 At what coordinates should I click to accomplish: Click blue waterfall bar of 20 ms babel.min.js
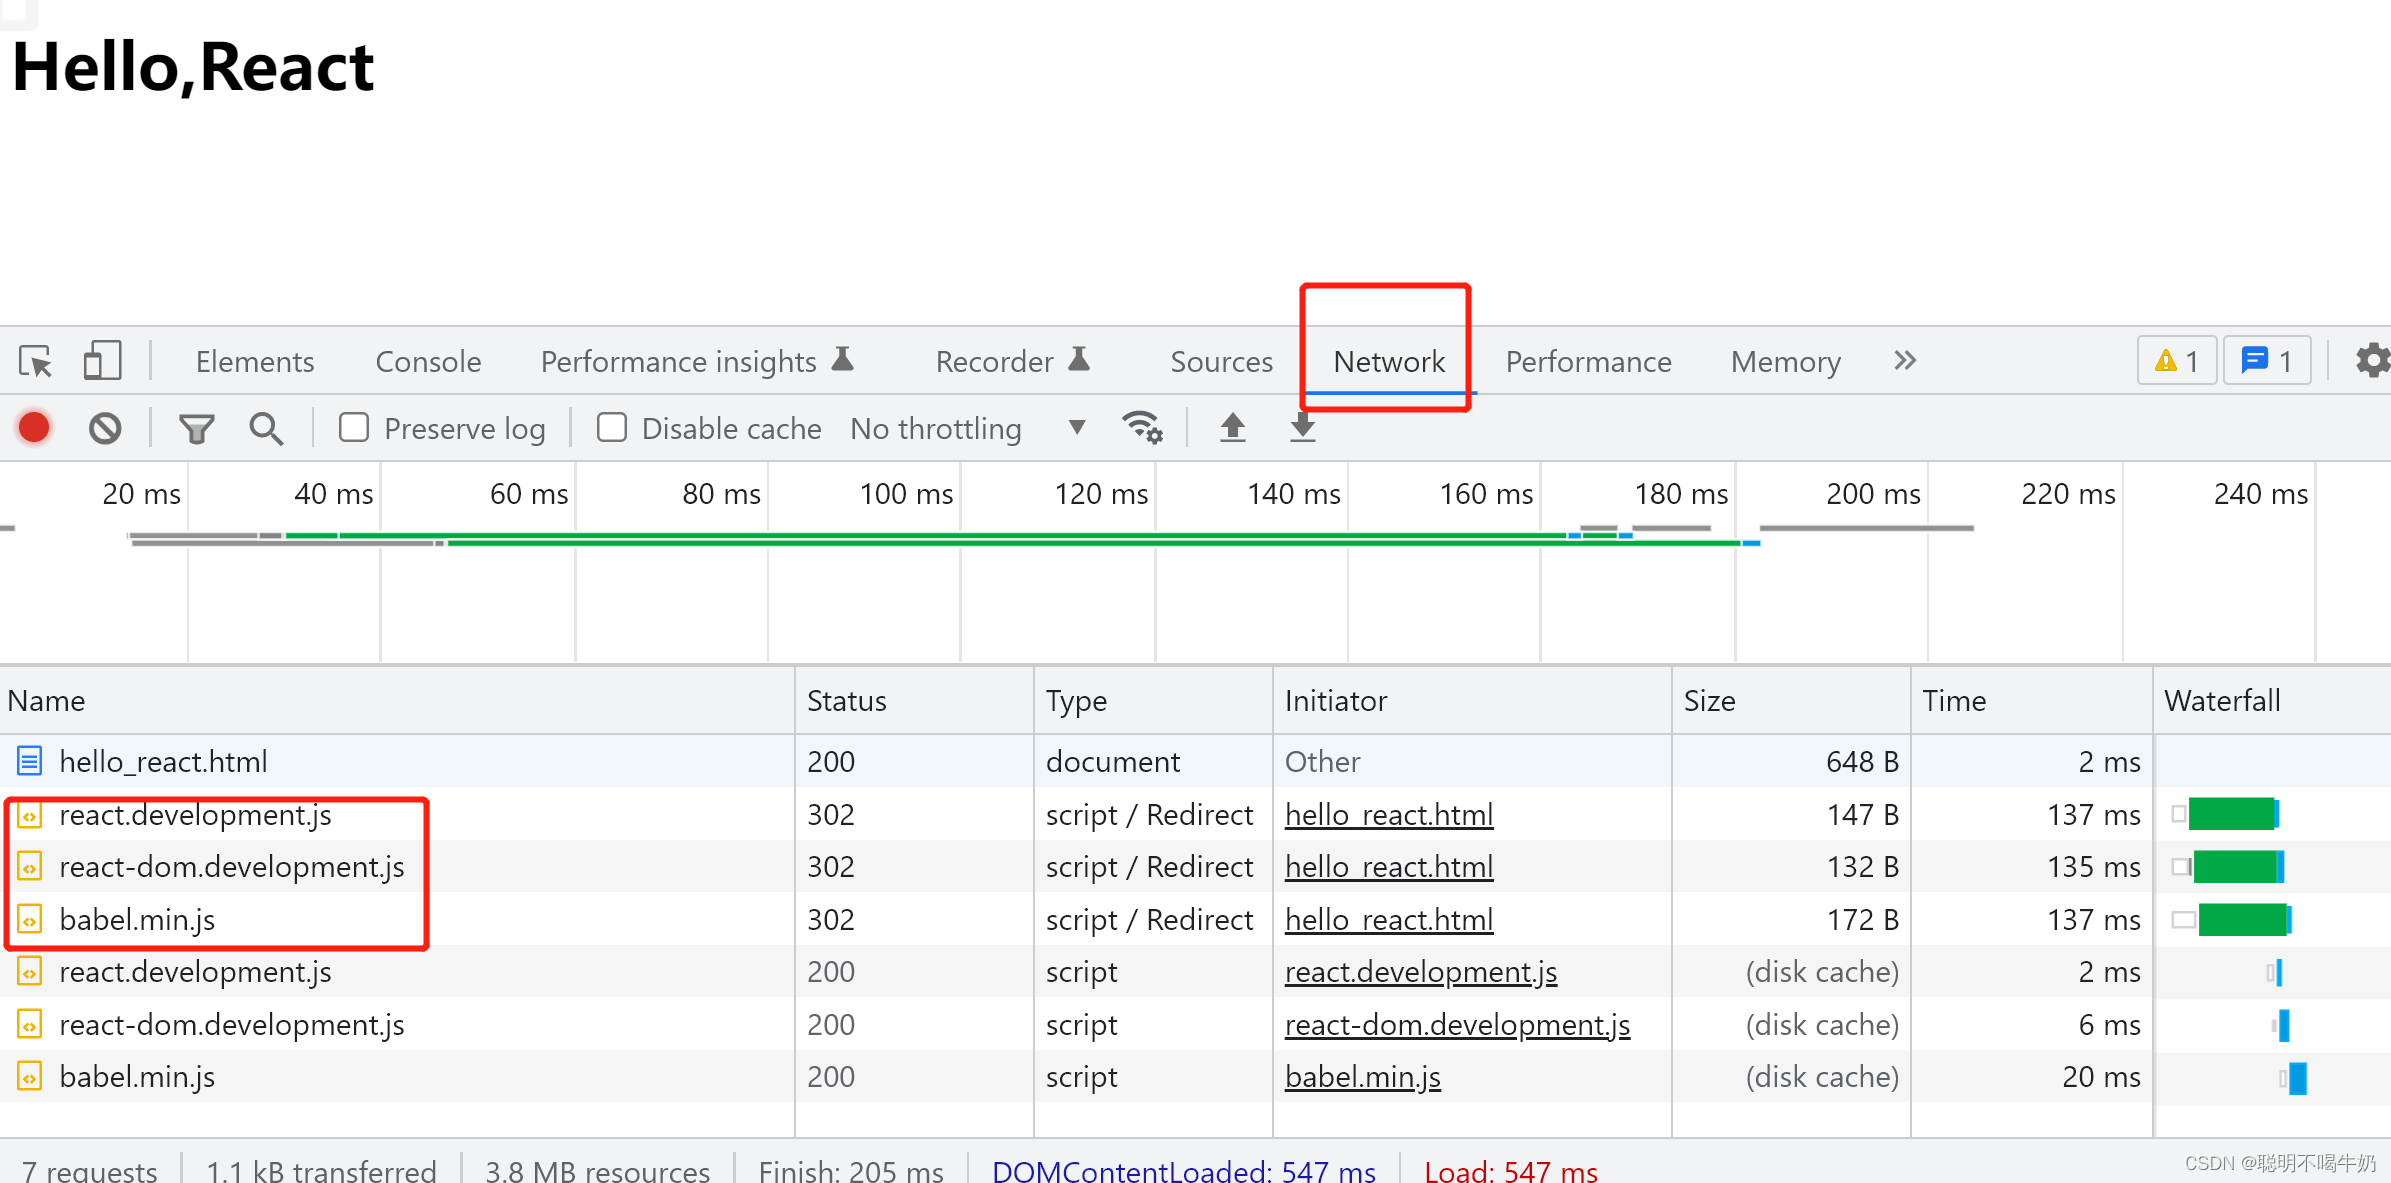coord(2298,1078)
